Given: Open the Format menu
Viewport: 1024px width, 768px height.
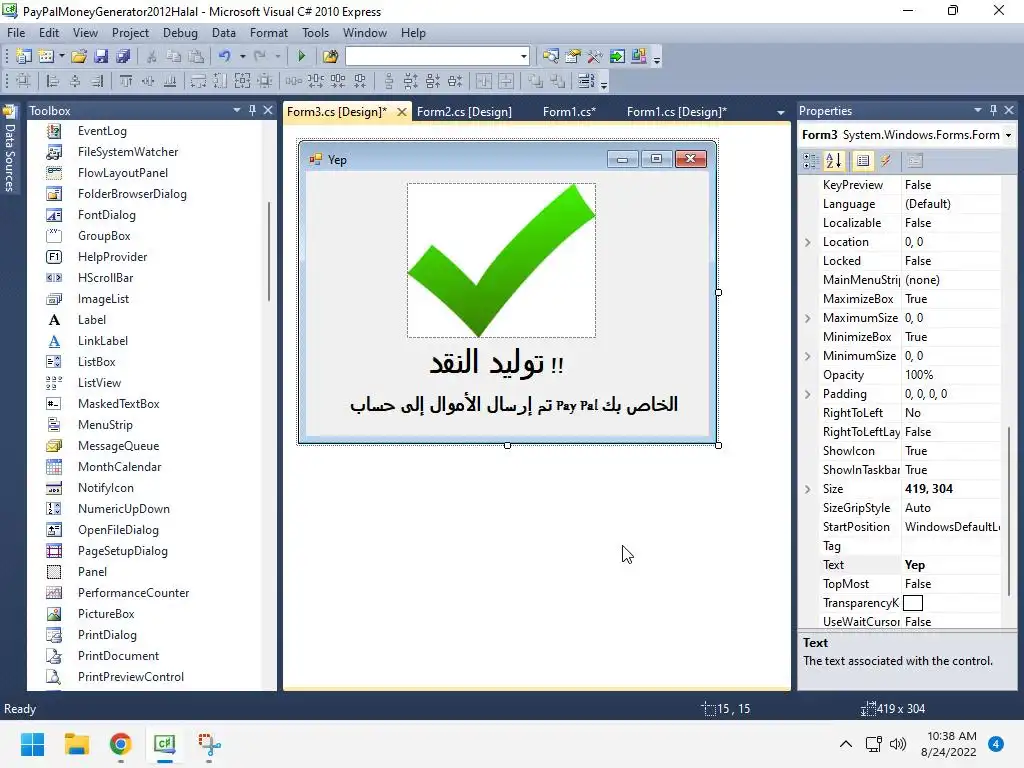Looking at the screenshot, I should pyautogui.click(x=268, y=33).
